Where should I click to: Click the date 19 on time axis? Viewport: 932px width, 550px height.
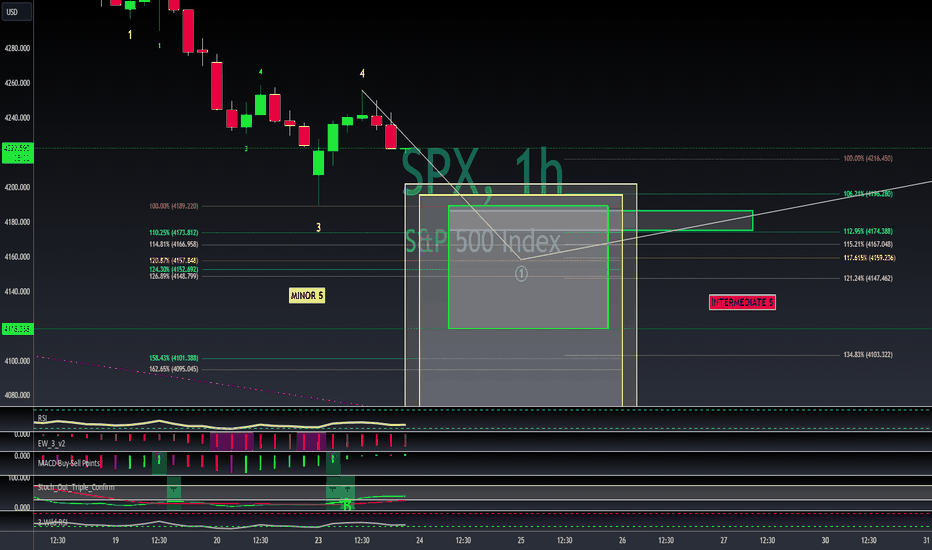point(115,540)
